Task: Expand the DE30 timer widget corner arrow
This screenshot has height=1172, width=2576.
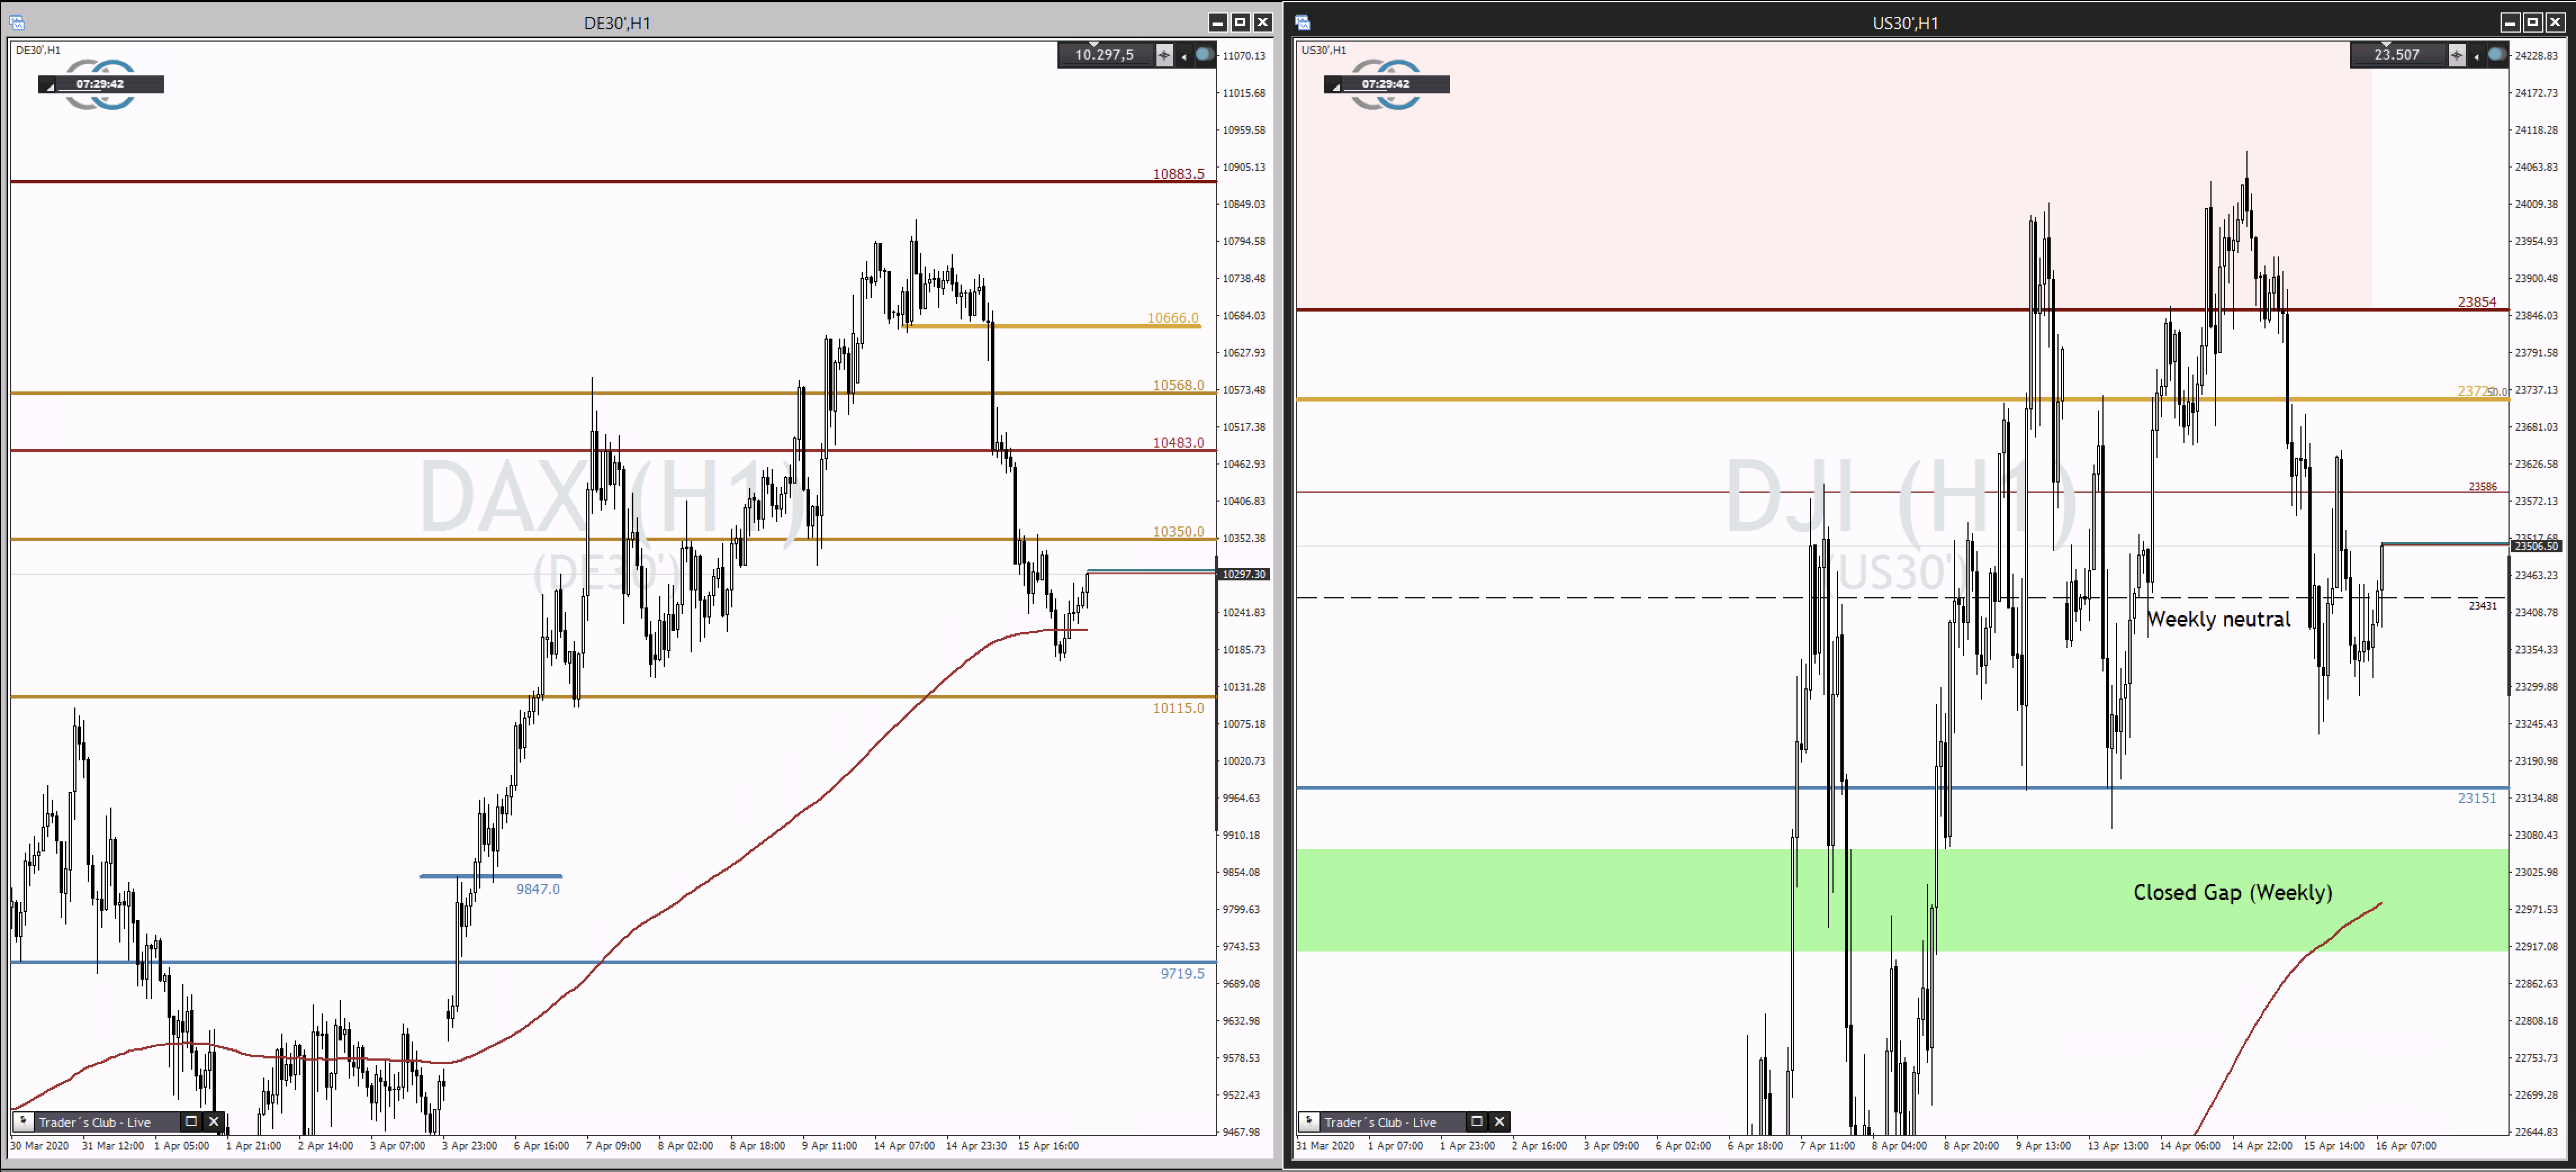Action: [x=50, y=88]
